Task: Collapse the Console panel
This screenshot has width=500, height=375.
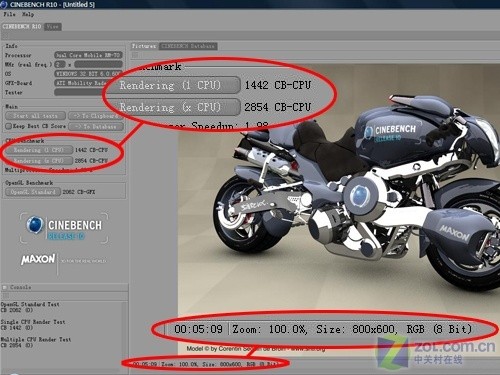Action: pos(5,287)
